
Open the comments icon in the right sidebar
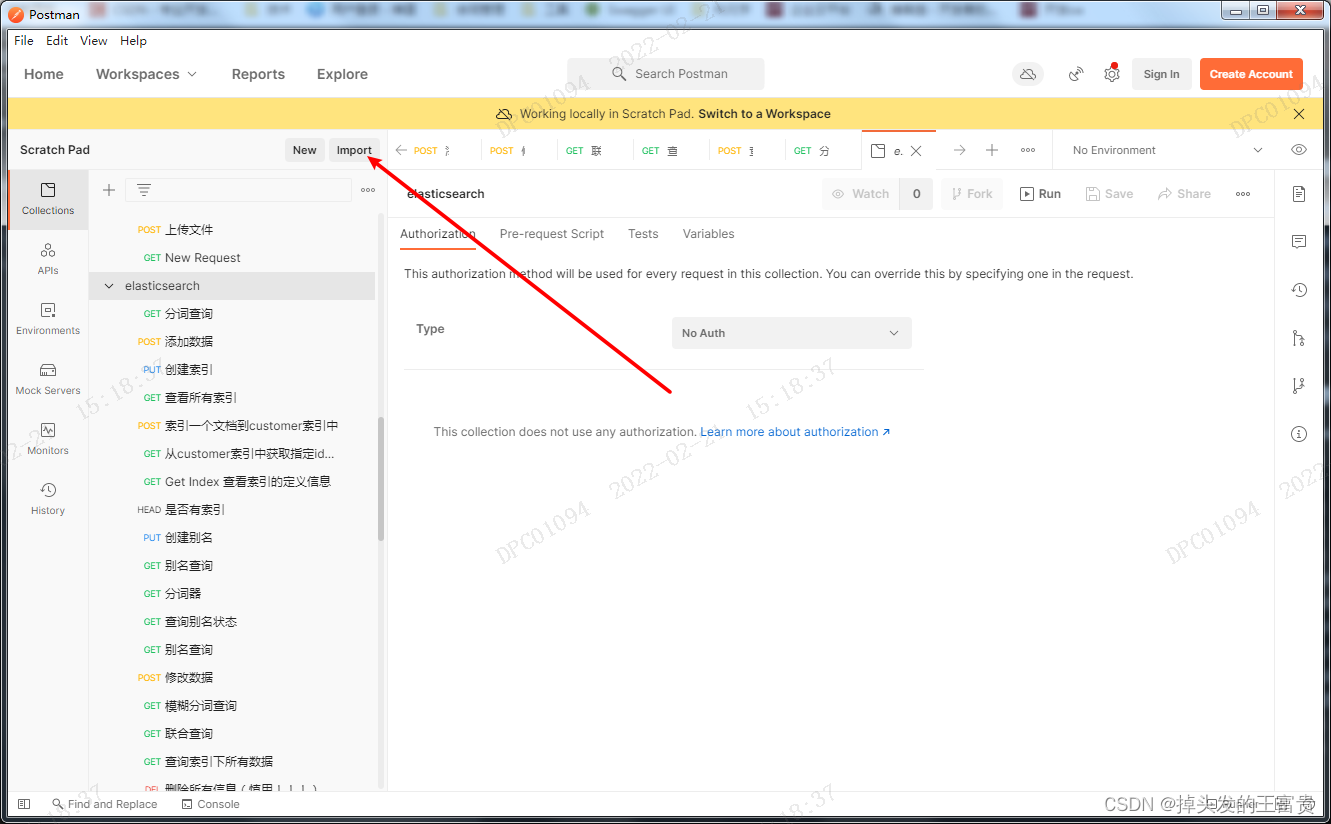[1299, 242]
